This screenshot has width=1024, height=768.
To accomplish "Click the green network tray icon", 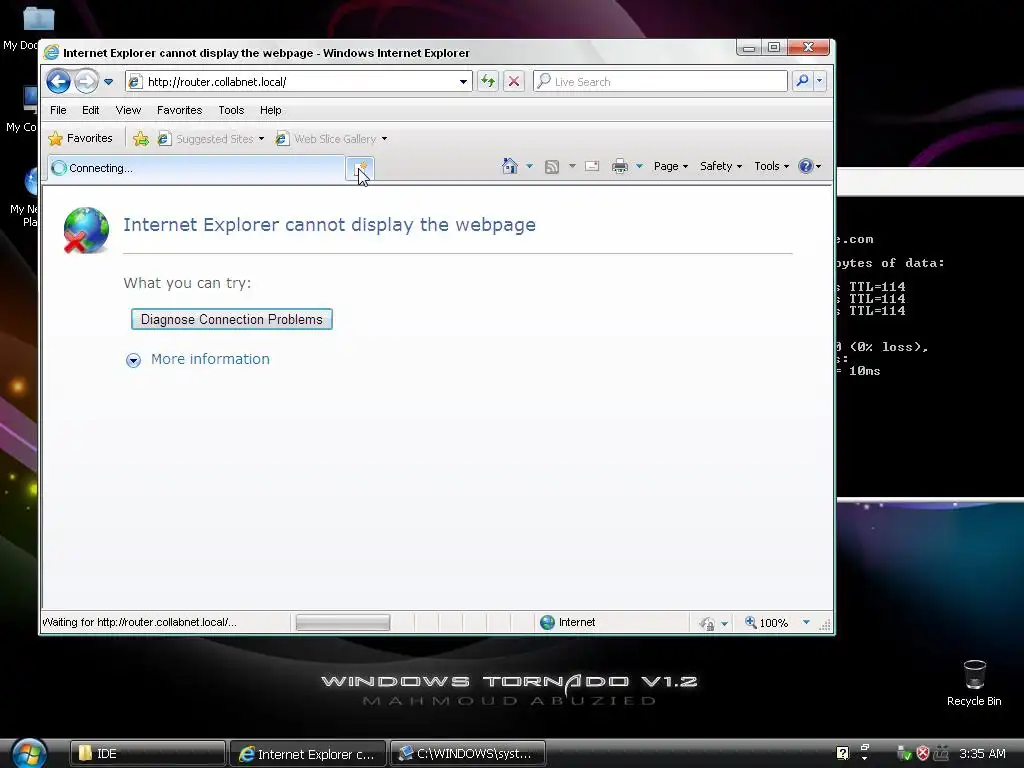I will click(x=903, y=754).
